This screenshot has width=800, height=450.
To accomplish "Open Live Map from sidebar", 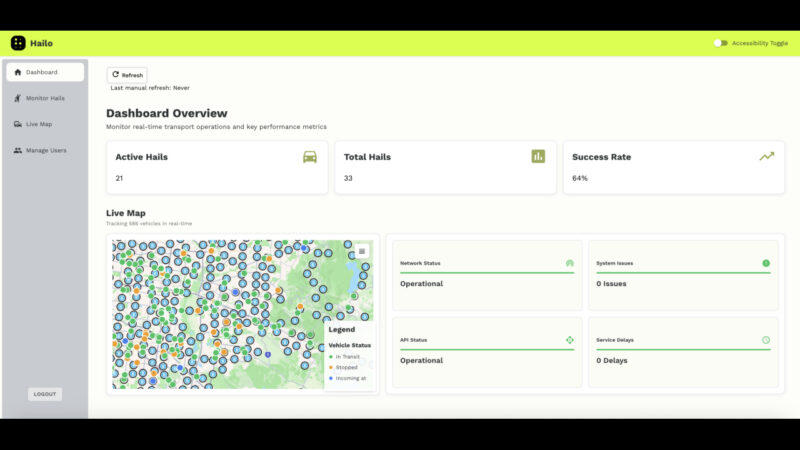I will [x=45, y=124].
